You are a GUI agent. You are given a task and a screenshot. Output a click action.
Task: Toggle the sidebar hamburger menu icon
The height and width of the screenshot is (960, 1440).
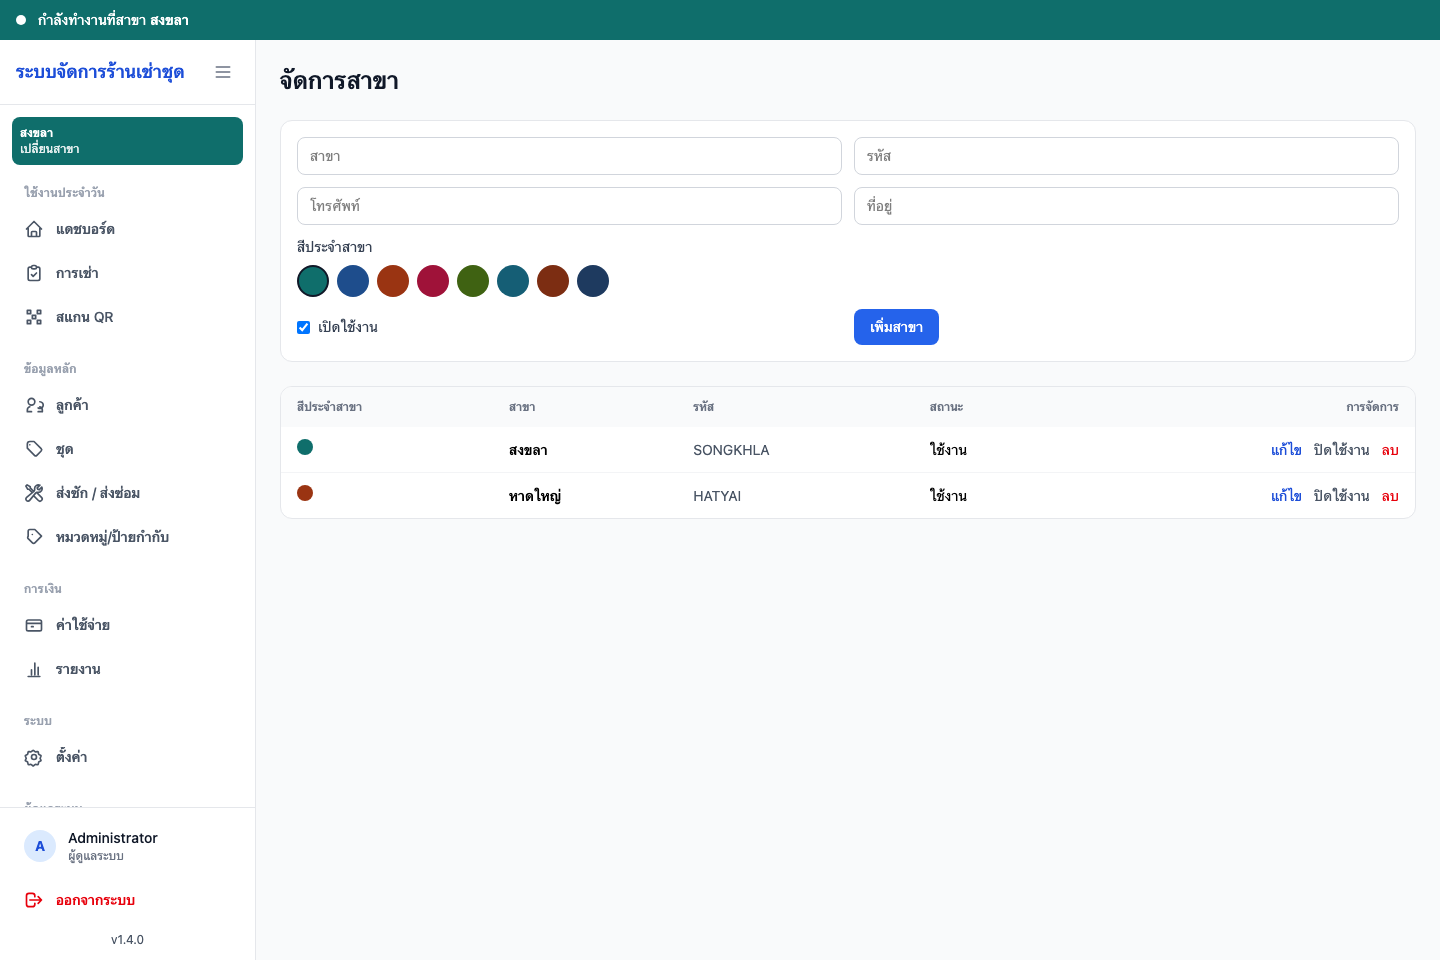[x=223, y=72]
